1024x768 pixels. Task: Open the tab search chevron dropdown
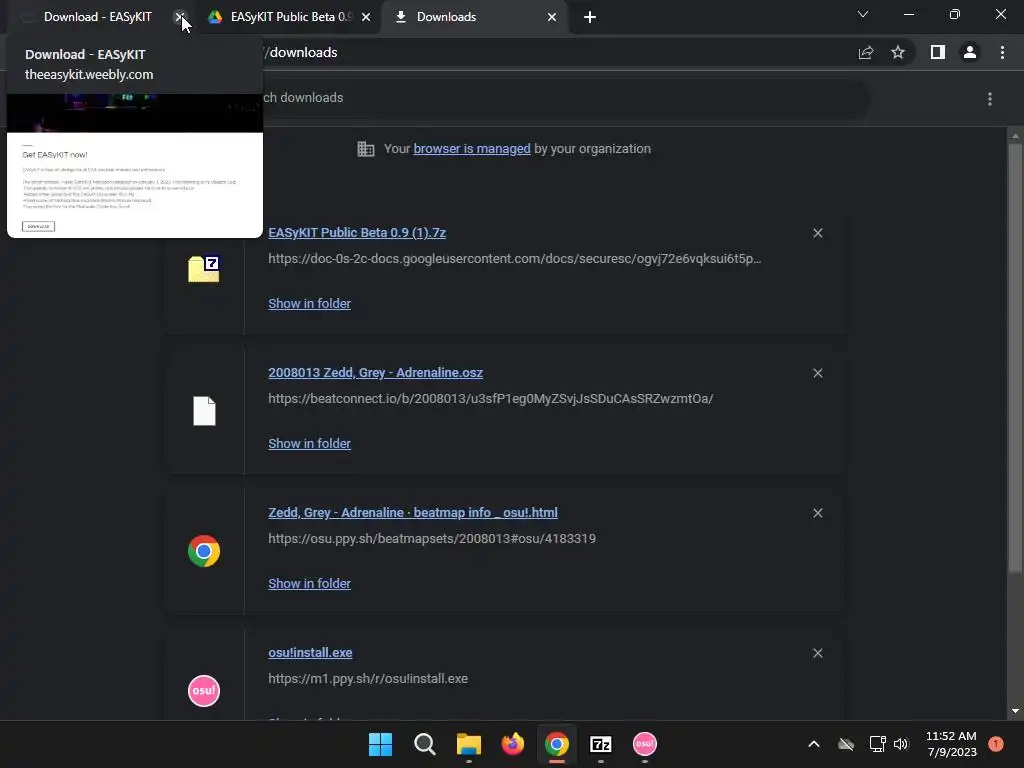click(x=863, y=14)
